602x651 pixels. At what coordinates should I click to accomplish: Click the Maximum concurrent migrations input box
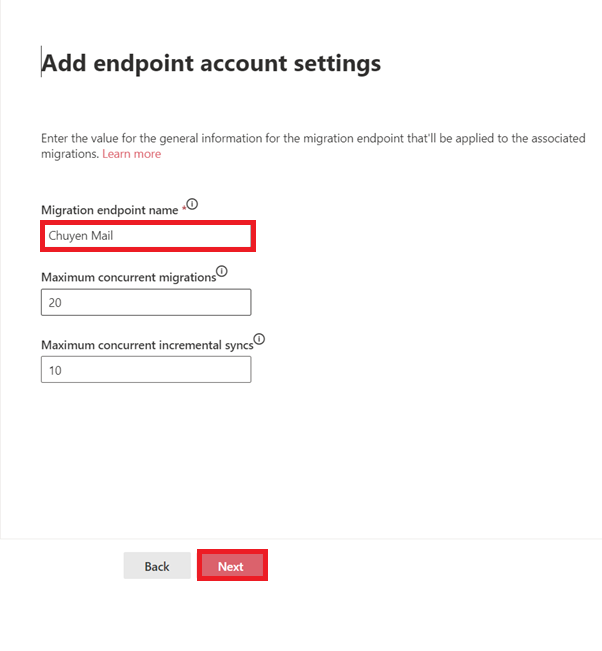[146, 303]
